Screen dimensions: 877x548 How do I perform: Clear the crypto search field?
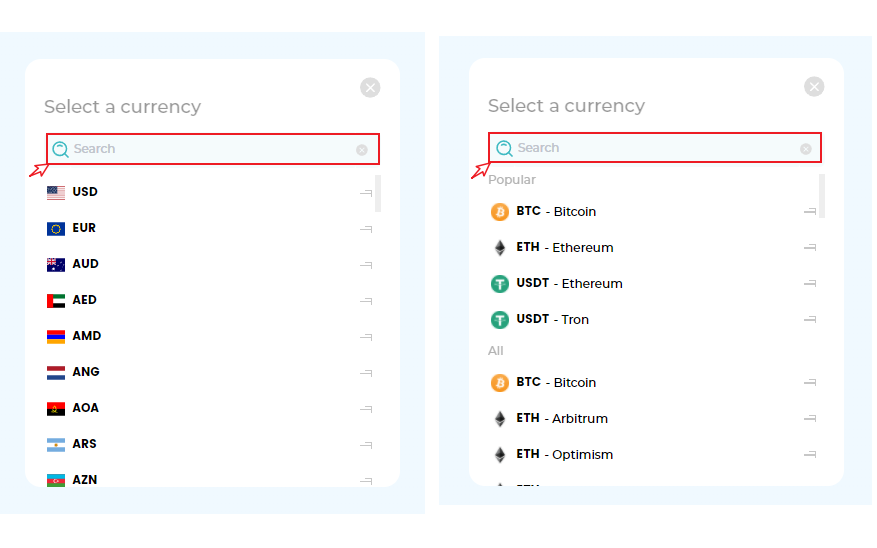tap(806, 149)
